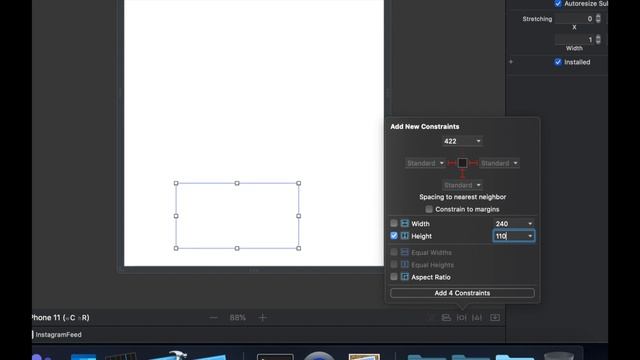Click the 'Aspect Ratio' label
This screenshot has width=640, height=360.
pos(431,277)
